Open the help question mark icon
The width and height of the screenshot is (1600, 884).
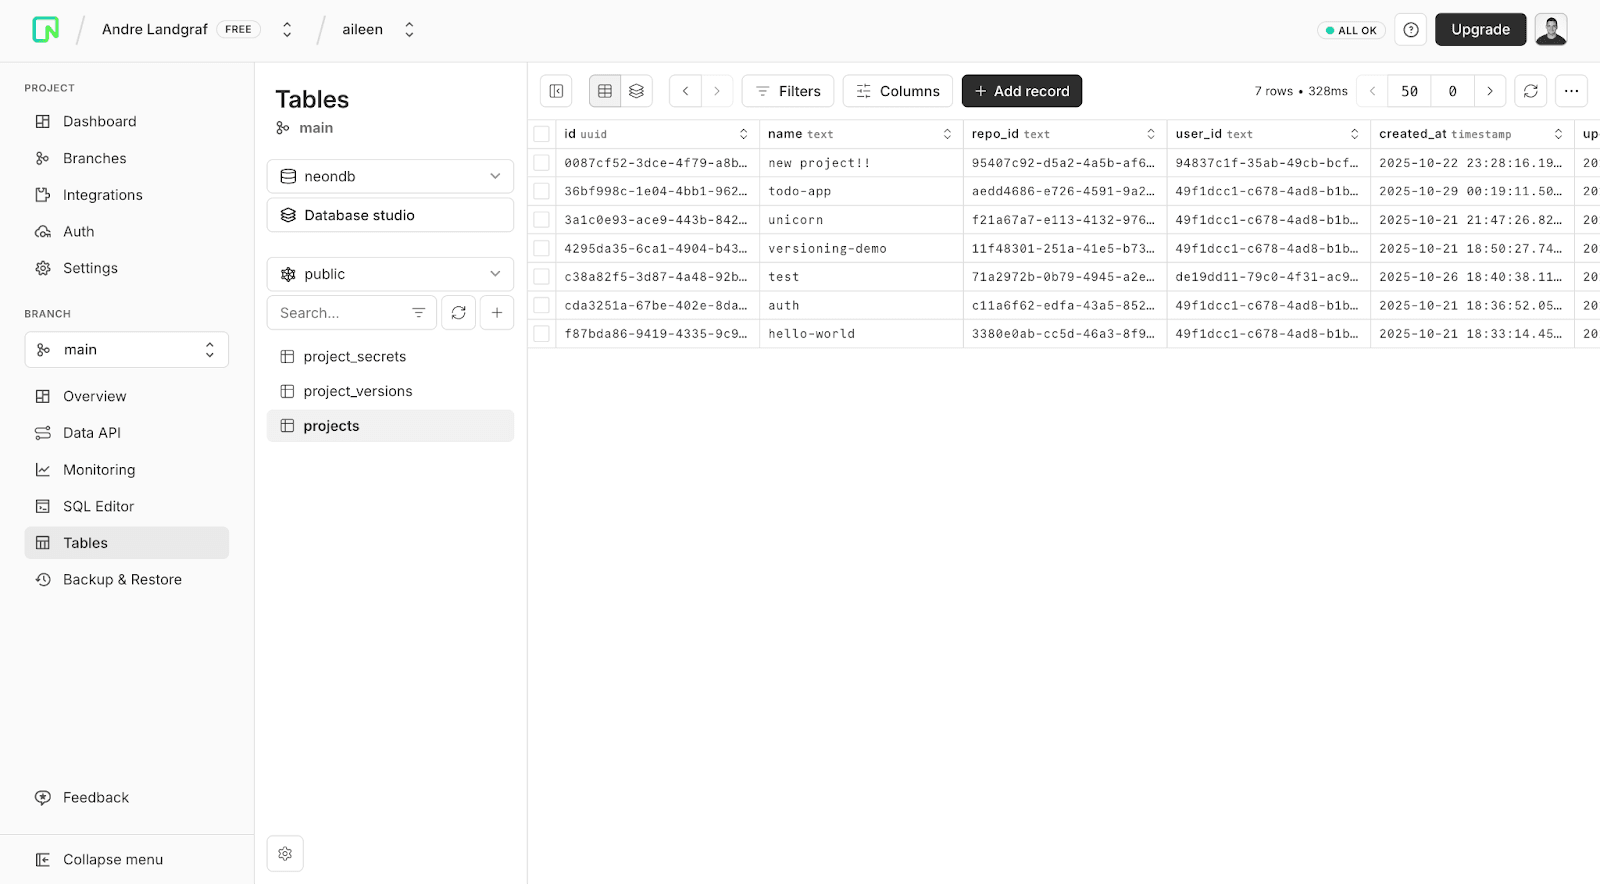coord(1411,30)
